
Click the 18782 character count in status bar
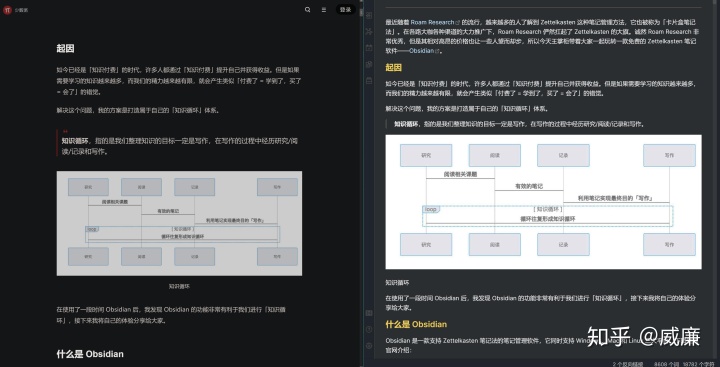coord(698,364)
